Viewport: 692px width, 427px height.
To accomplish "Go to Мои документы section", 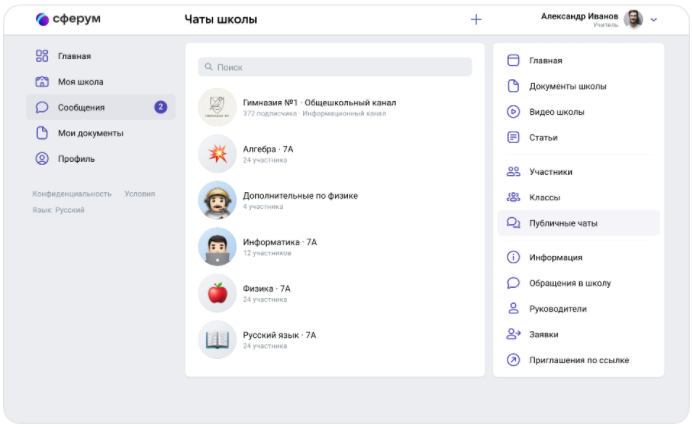I will [90, 133].
